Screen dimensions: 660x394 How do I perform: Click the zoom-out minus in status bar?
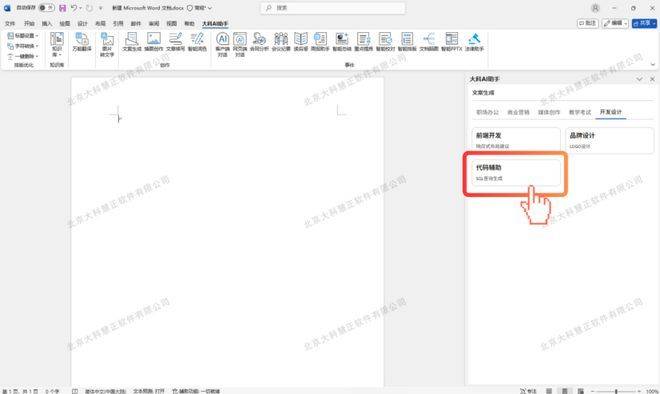(x=592, y=391)
